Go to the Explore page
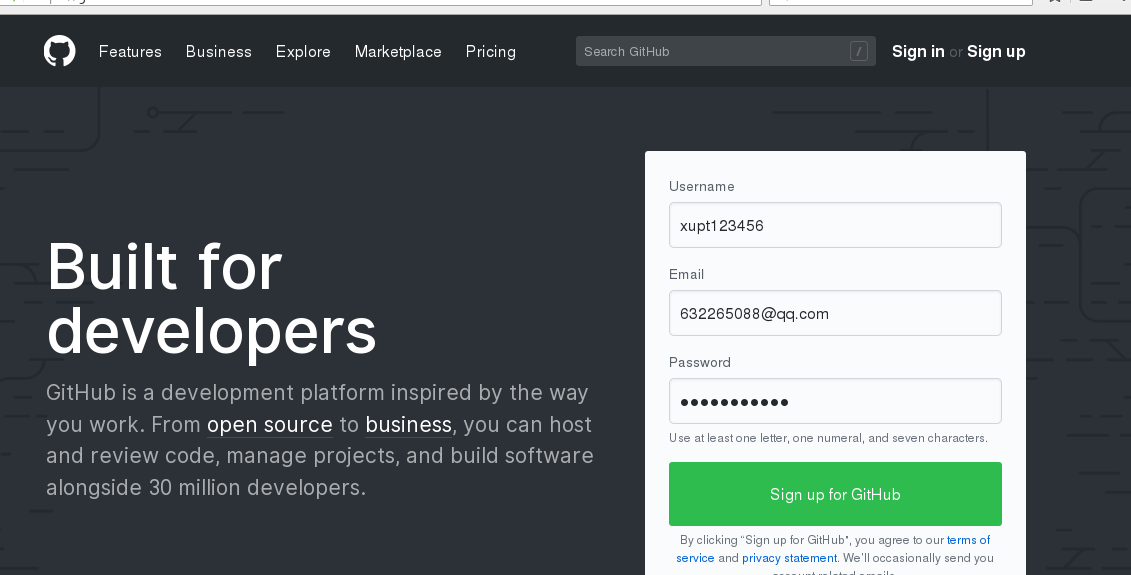 point(303,51)
